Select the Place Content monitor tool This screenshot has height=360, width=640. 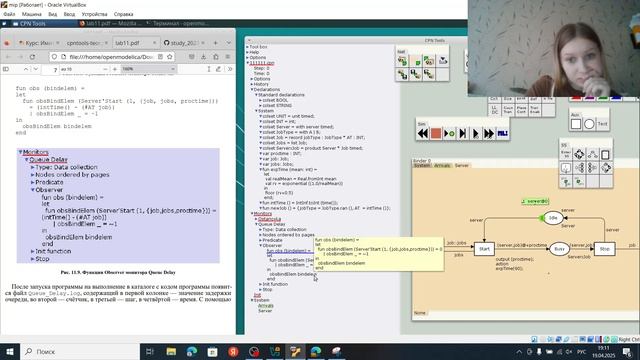521,110
